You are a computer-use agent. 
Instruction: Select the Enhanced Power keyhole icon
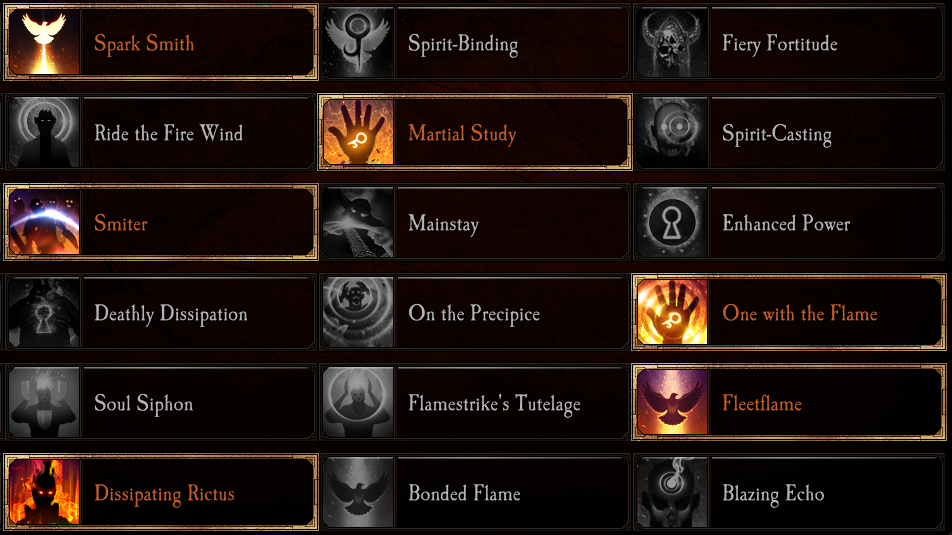672,223
